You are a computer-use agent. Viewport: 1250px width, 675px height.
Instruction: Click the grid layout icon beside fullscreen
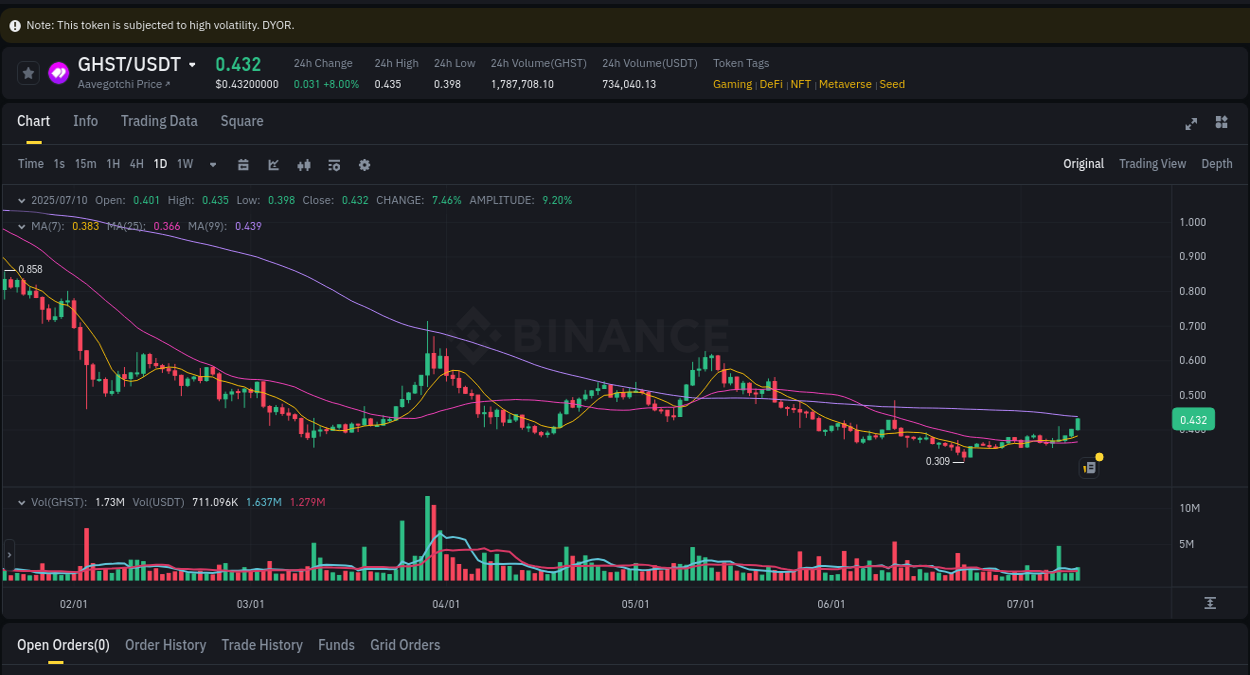(x=1221, y=122)
